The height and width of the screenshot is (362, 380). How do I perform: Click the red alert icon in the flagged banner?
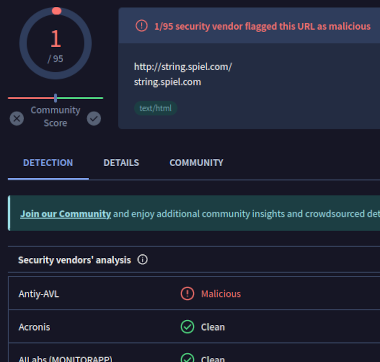click(x=141, y=26)
